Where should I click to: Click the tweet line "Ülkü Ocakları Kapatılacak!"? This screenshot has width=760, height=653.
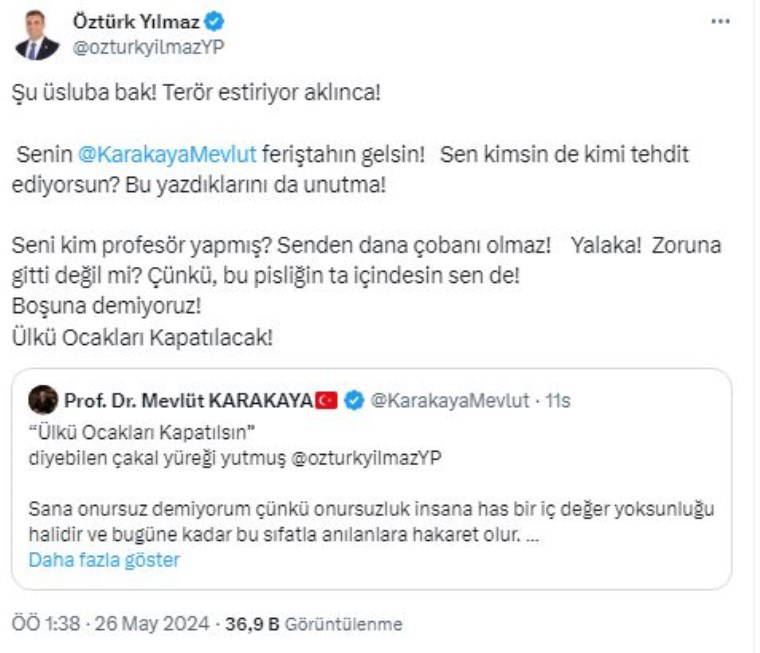[x=142, y=338]
